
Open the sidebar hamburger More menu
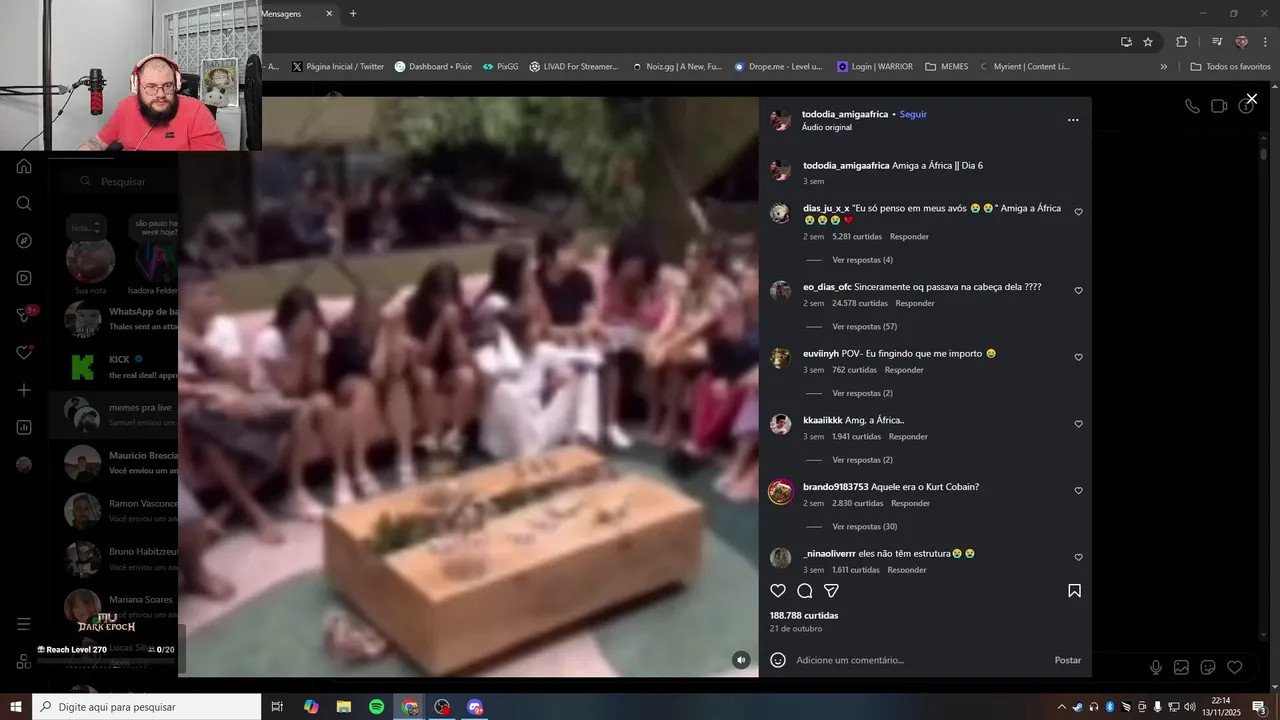click(x=24, y=624)
